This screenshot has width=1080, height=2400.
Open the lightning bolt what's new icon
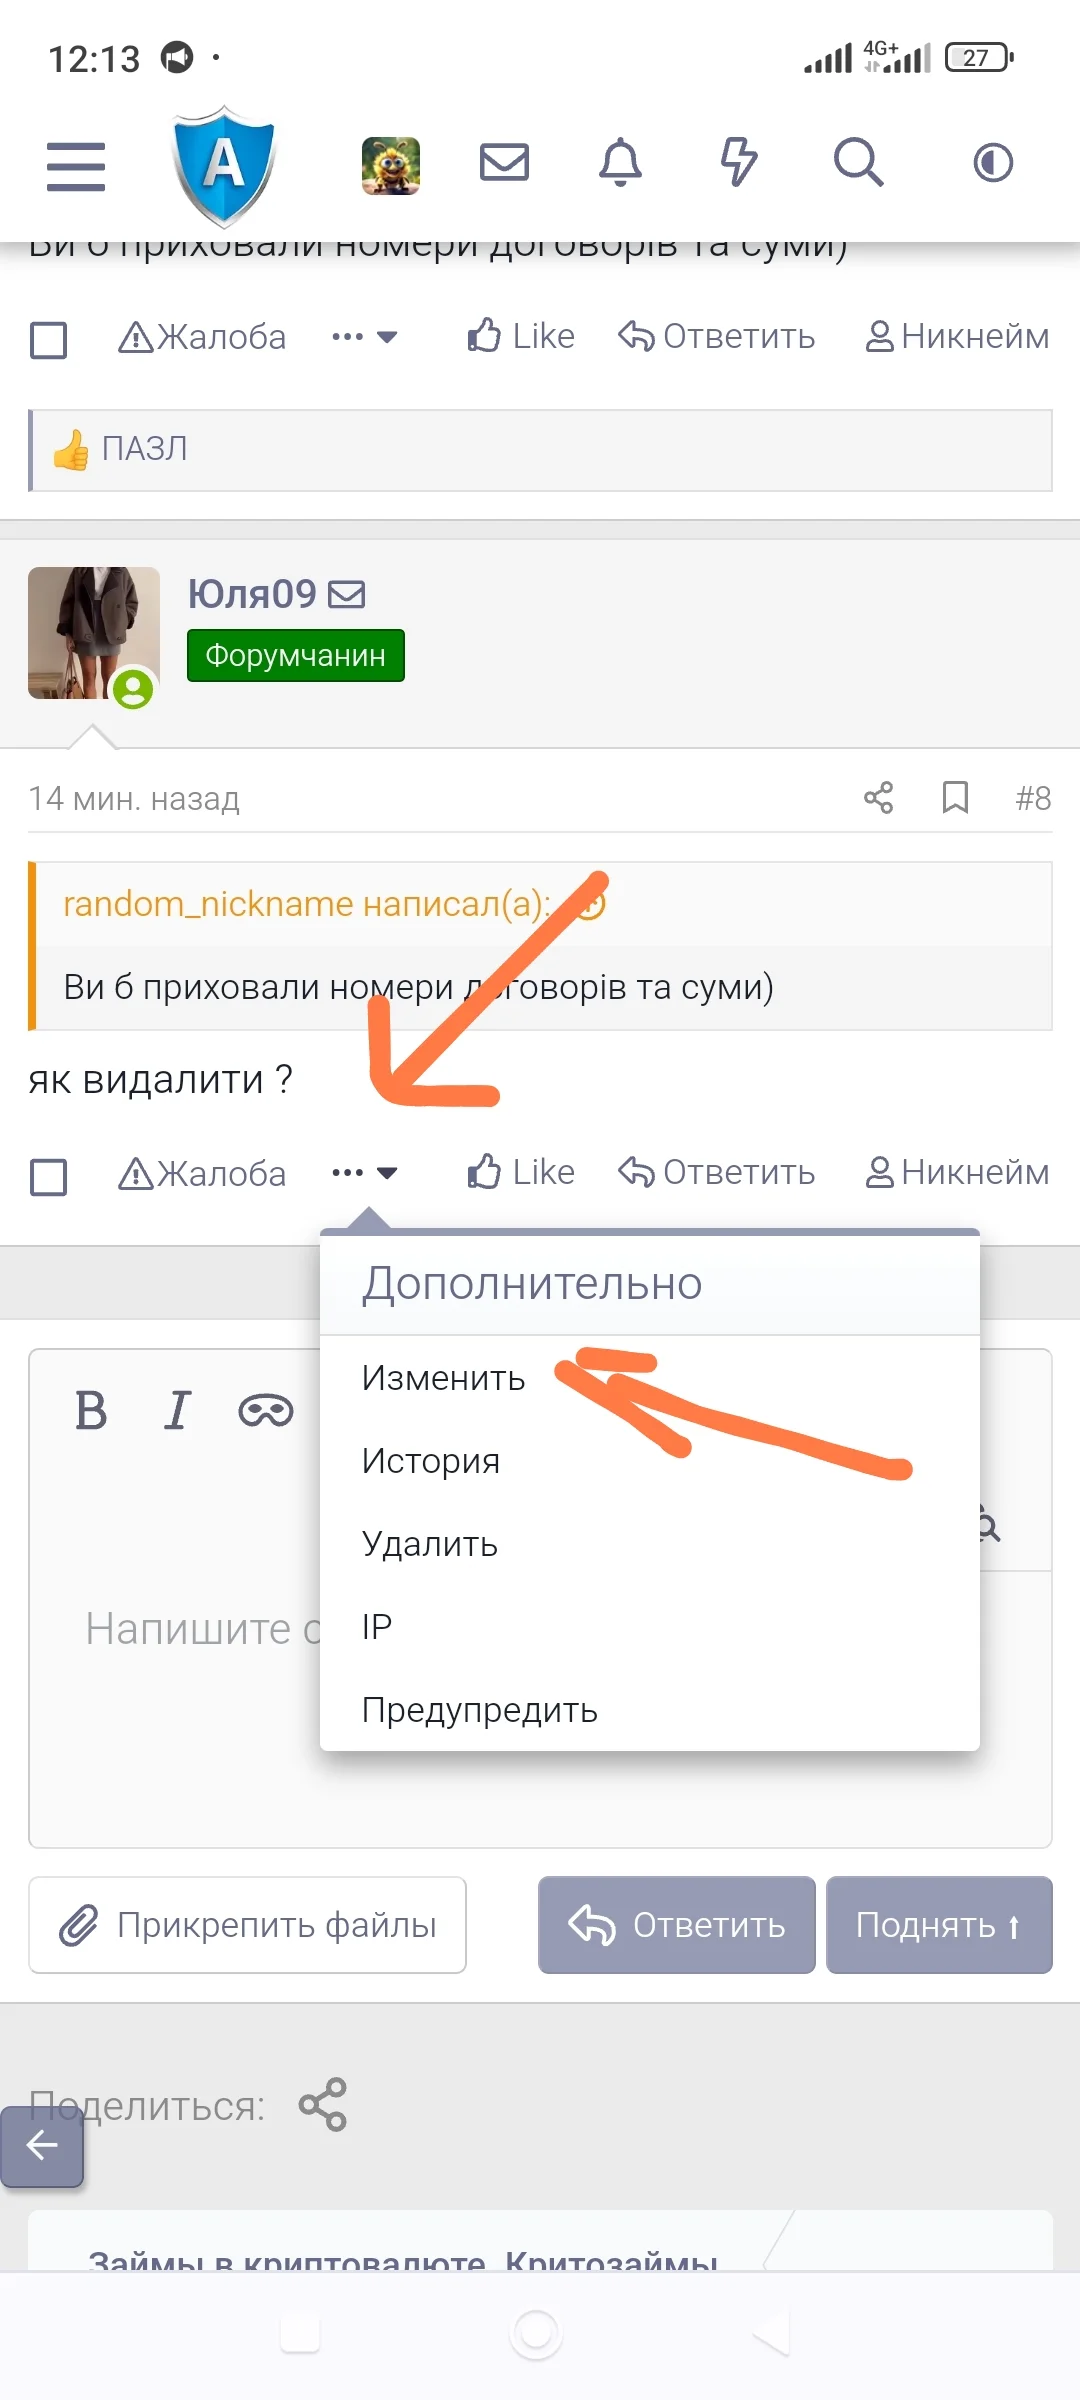[739, 162]
